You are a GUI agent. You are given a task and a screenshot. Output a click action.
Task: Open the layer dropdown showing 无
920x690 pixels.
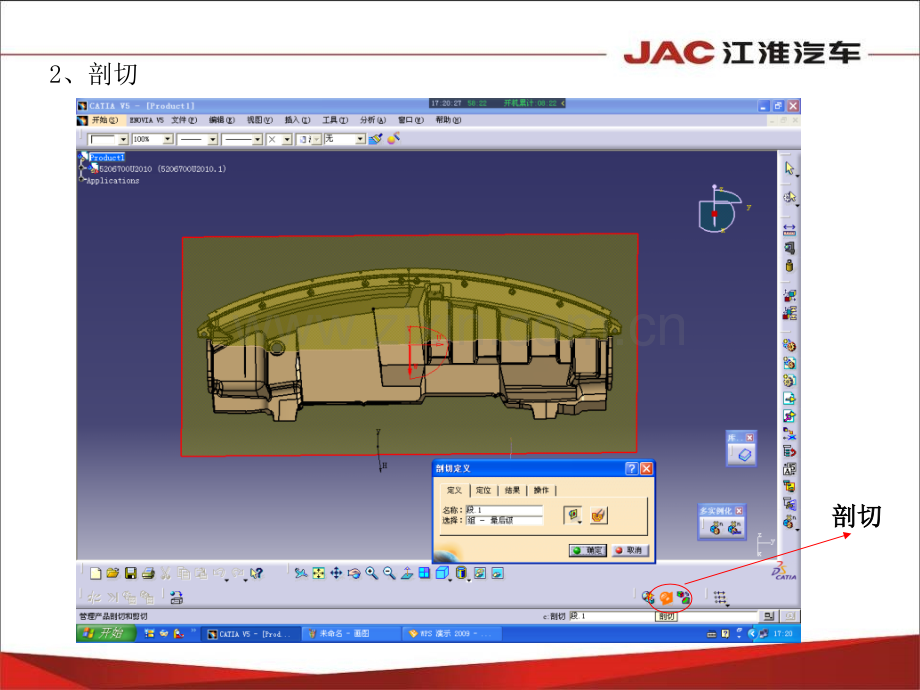coord(359,140)
